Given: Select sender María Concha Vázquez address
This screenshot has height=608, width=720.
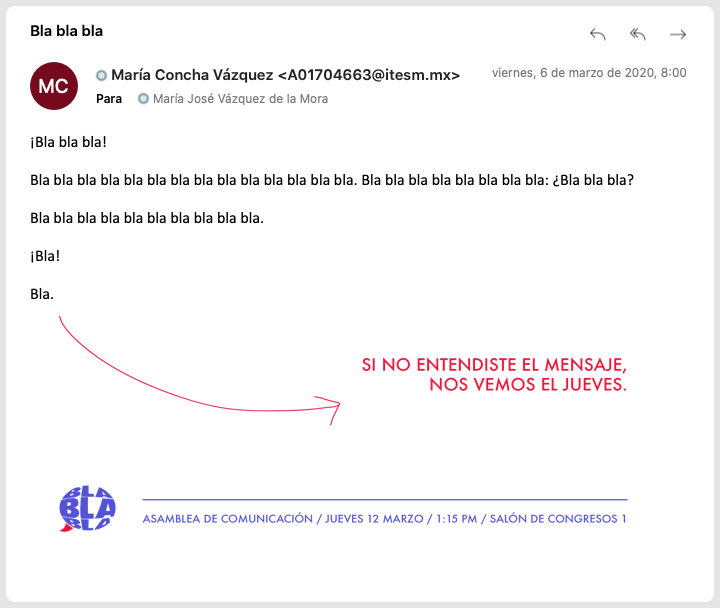Looking at the screenshot, I should click(286, 75).
